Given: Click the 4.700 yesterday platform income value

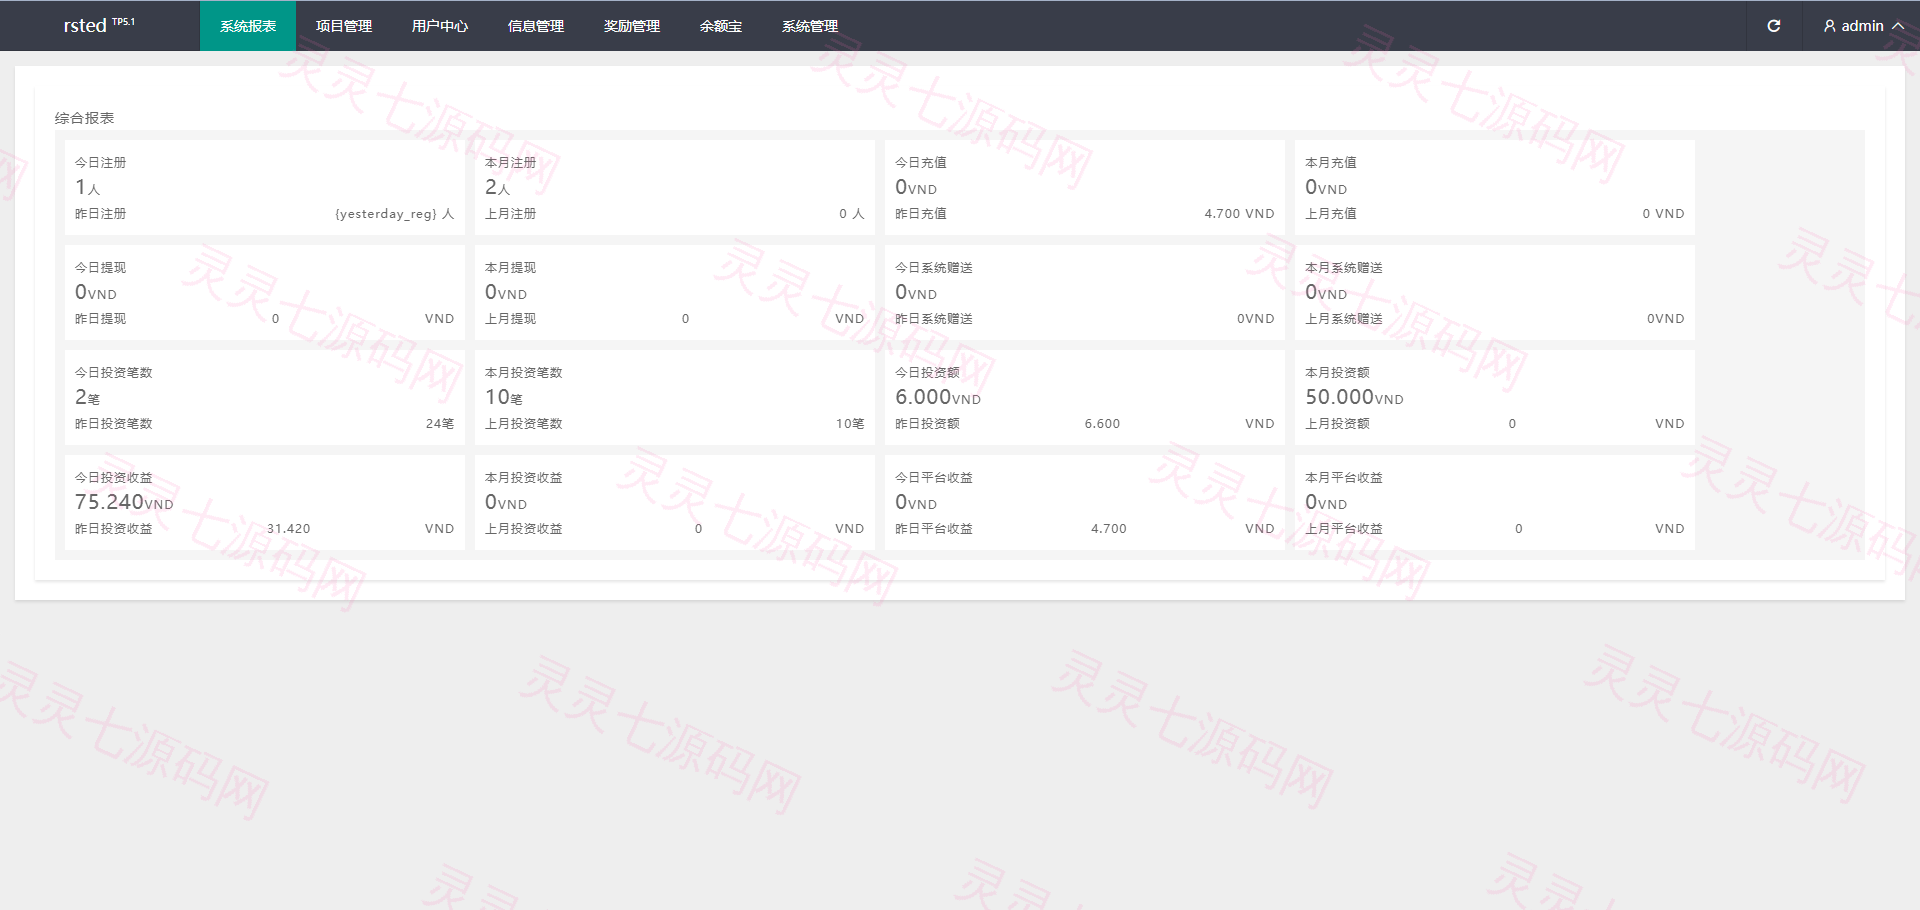Looking at the screenshot, I should pyautogui.click(x=1108, y=529).
